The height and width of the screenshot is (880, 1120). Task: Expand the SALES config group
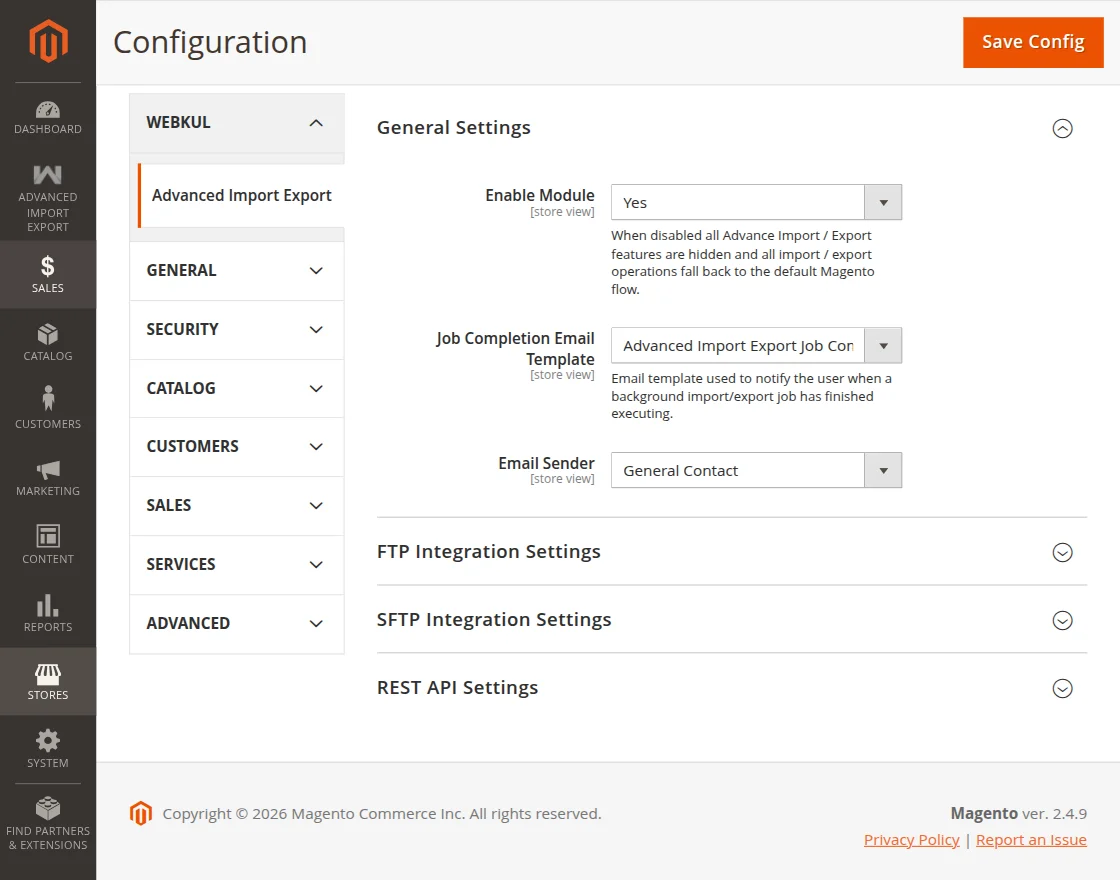tap(236, 506)
